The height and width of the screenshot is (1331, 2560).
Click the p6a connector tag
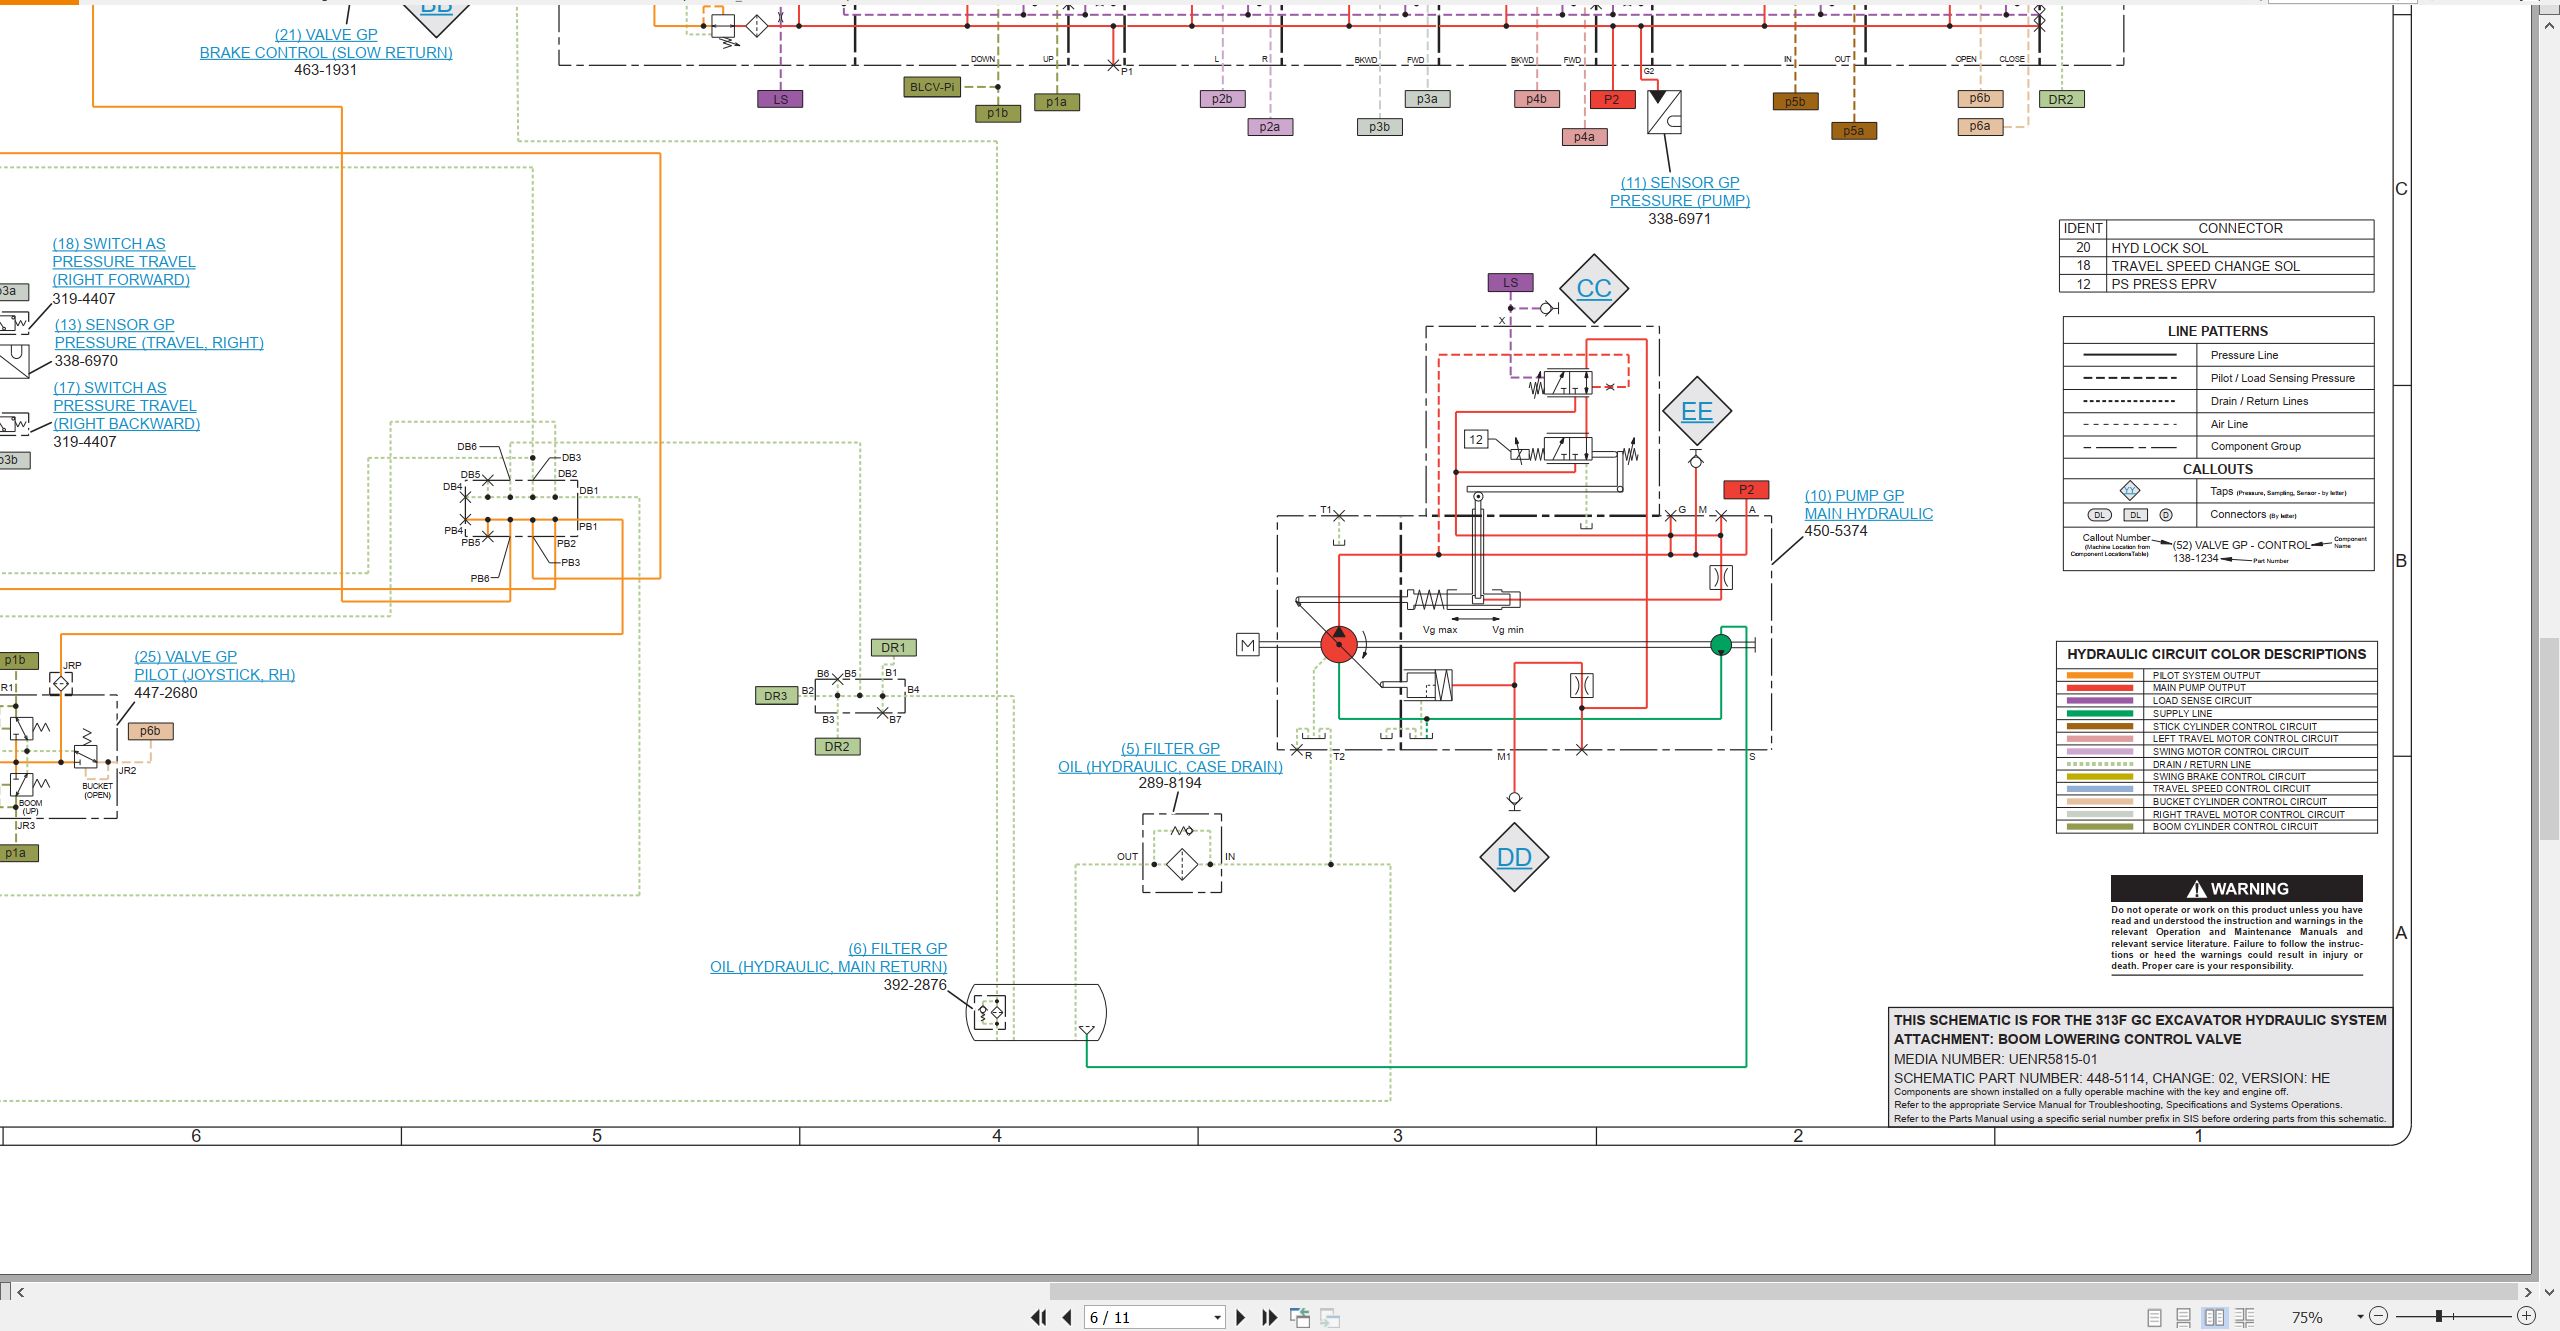pyautogui.click(x=1979, y=126)
